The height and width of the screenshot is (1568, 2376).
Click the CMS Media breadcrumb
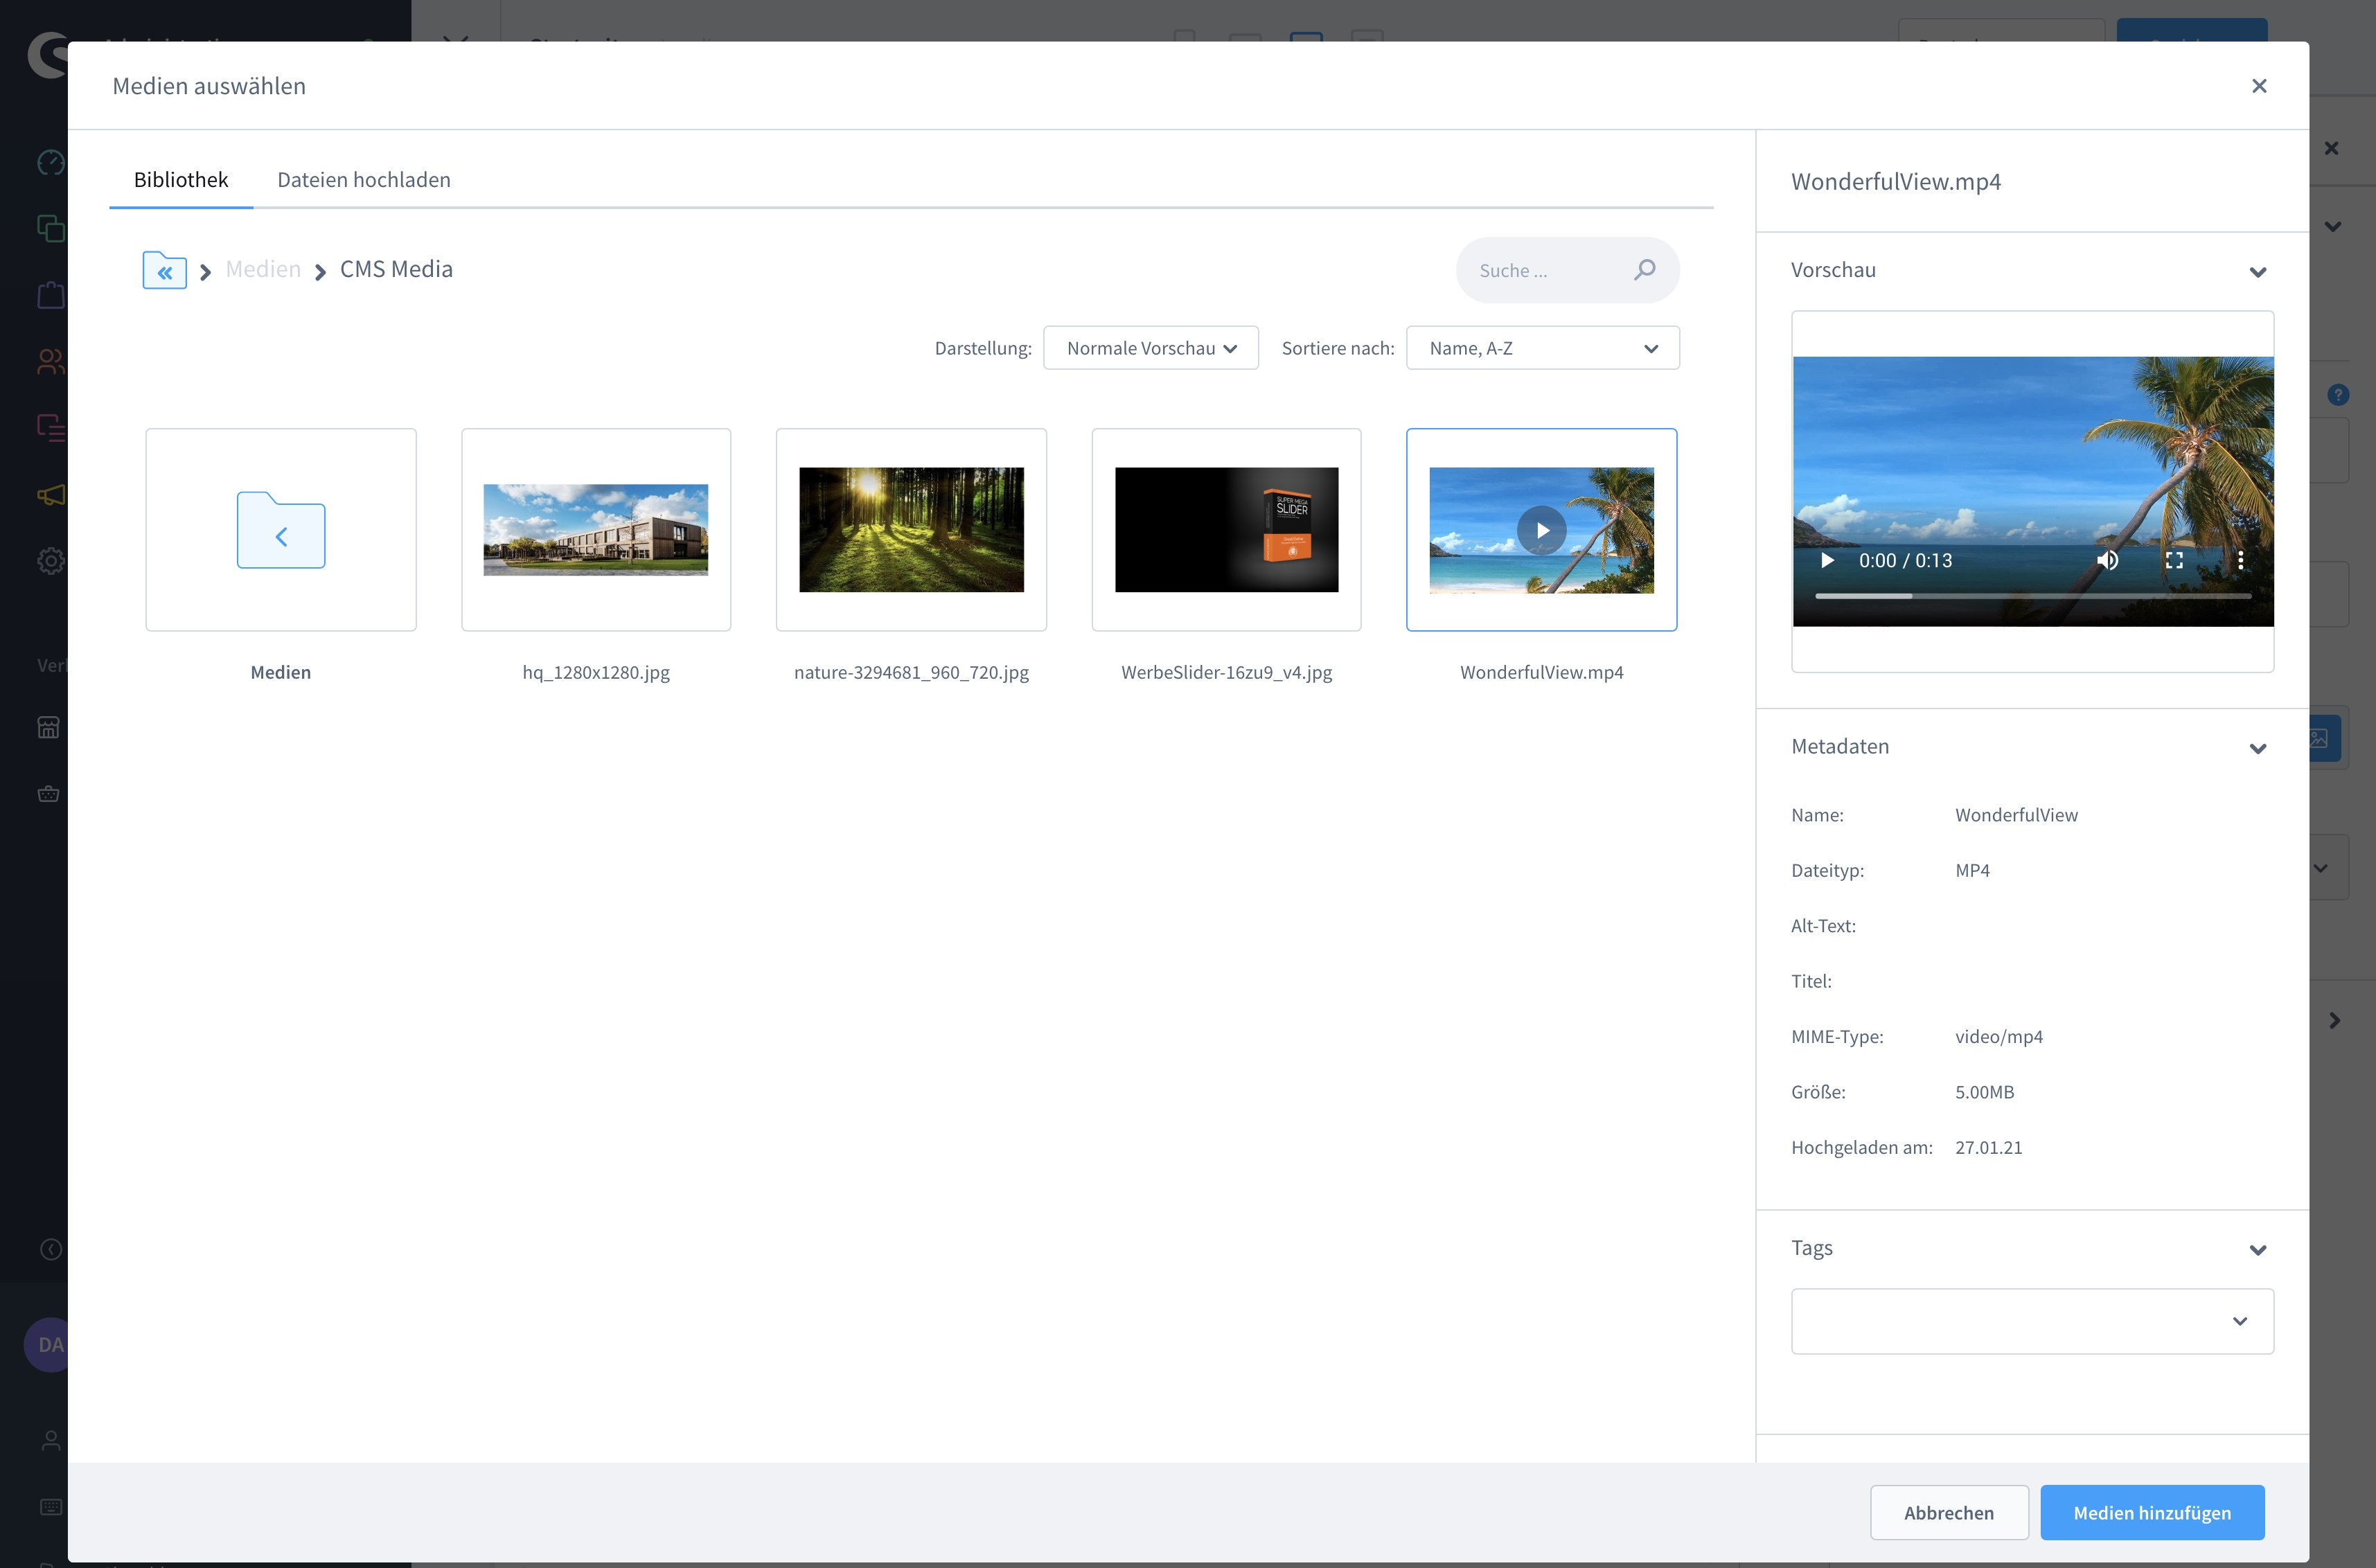click(x=396, y=269)
